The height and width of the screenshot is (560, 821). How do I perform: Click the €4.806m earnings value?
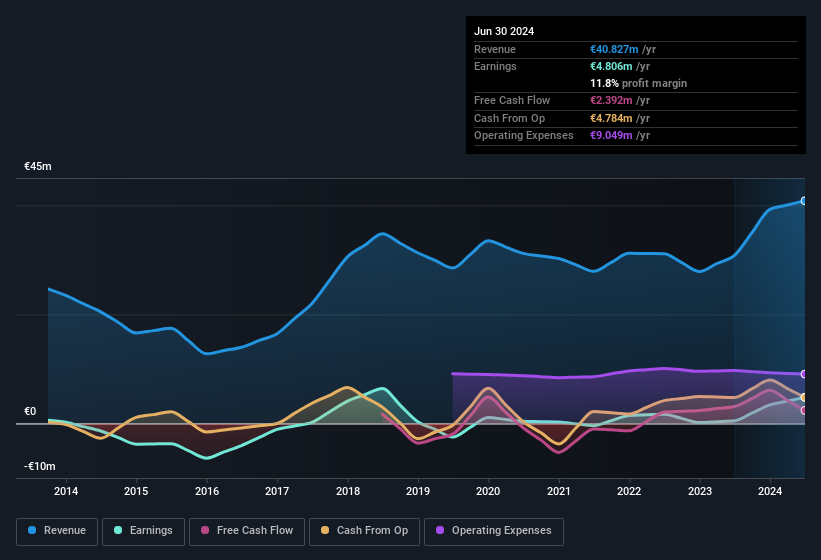pyautogui.click(x=611, y=66)
